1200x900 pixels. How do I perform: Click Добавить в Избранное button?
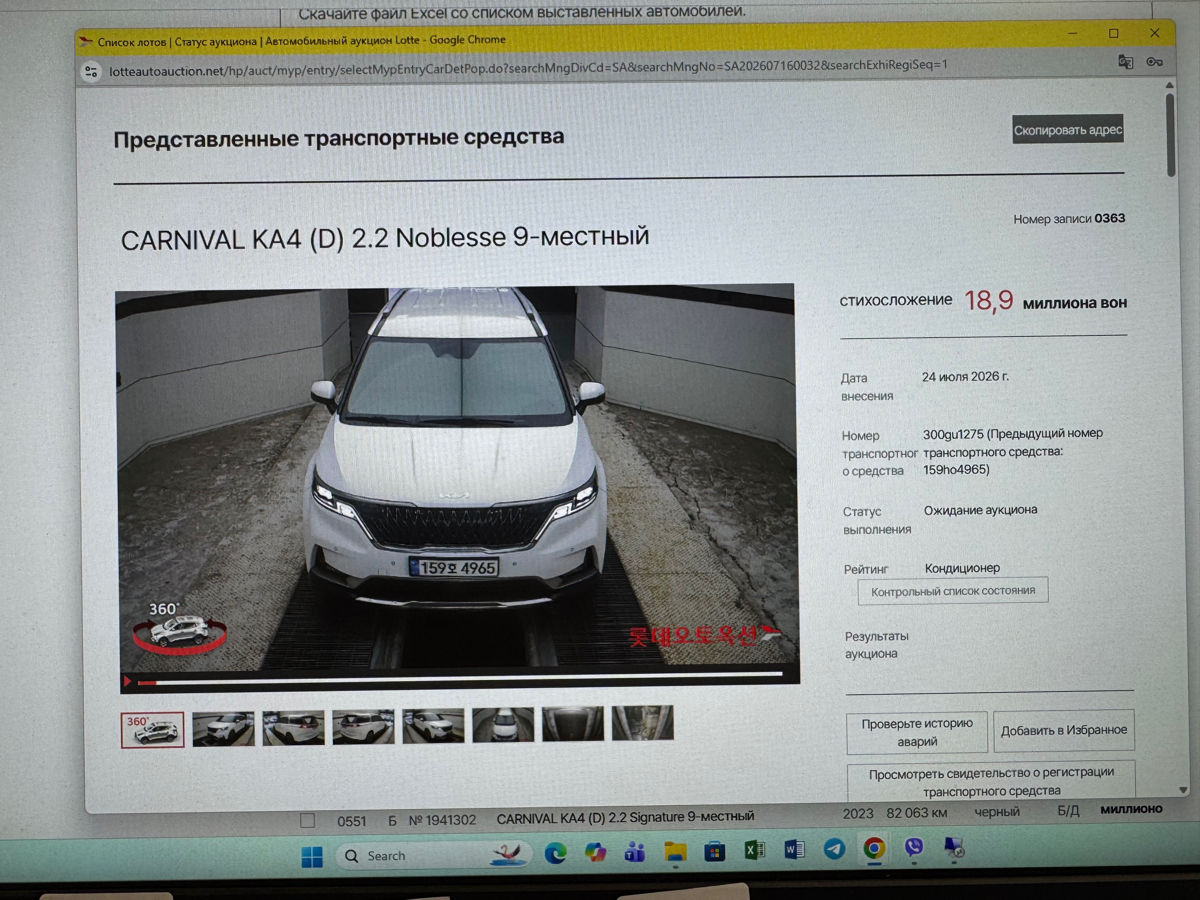pos(1064,730)
